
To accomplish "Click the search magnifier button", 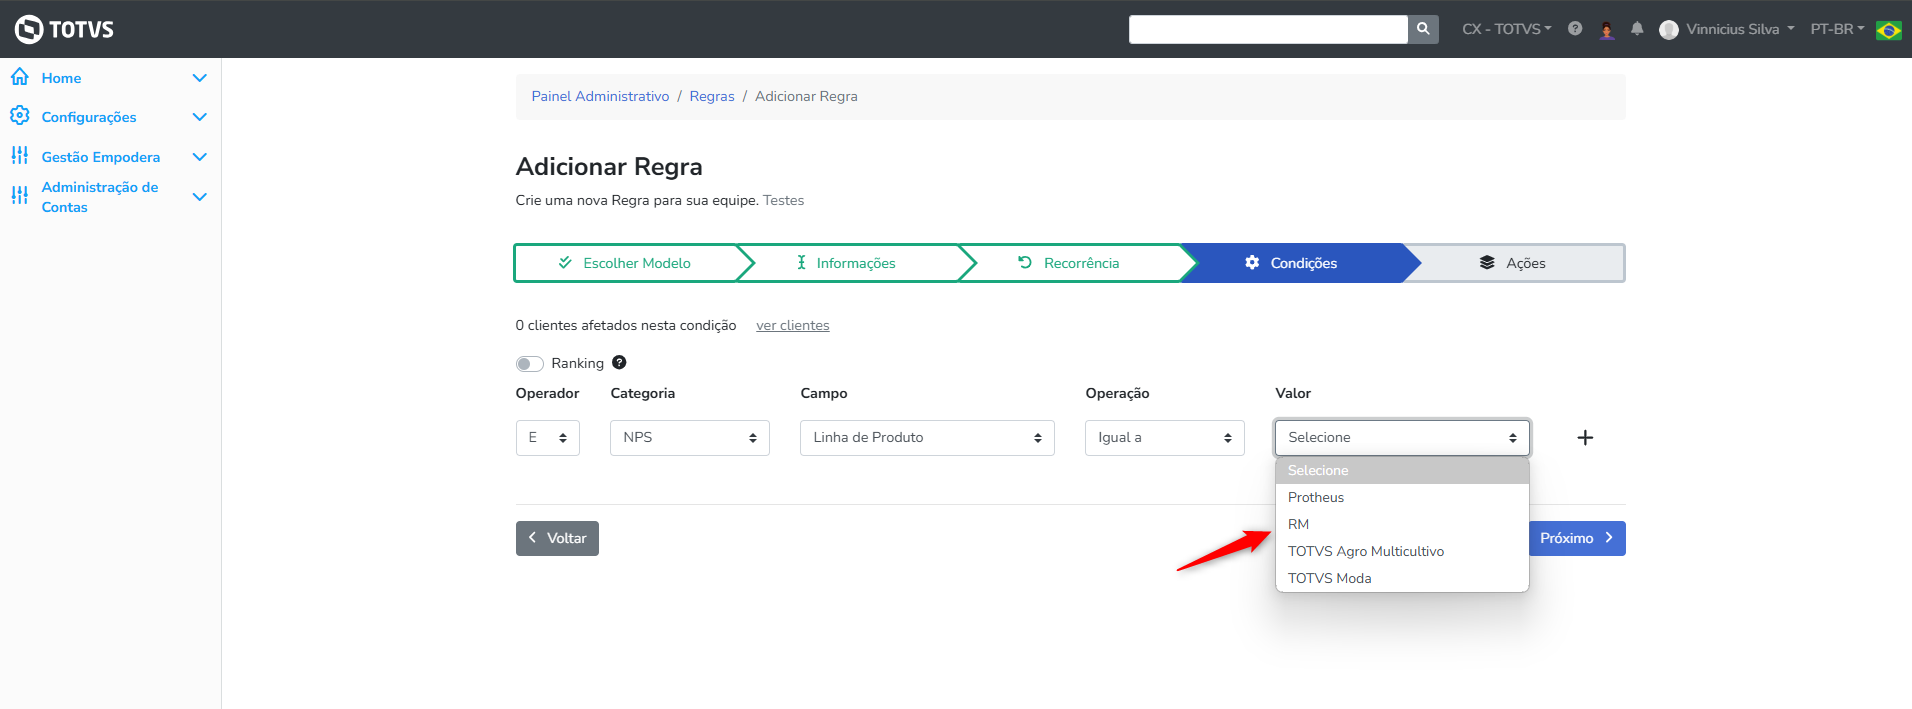I will pyautogui.click(x=1423, y=29).
